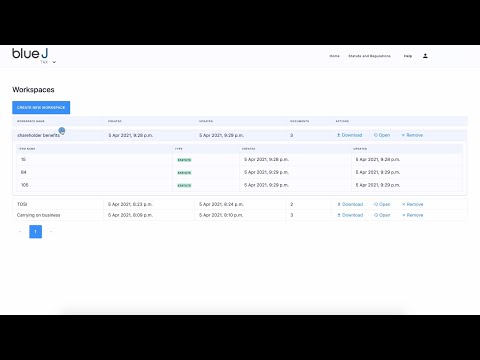The height and width of the screenshot is (360, 480).
Task: Download the Carrying on business workspace
Action: tap(350, 215)
